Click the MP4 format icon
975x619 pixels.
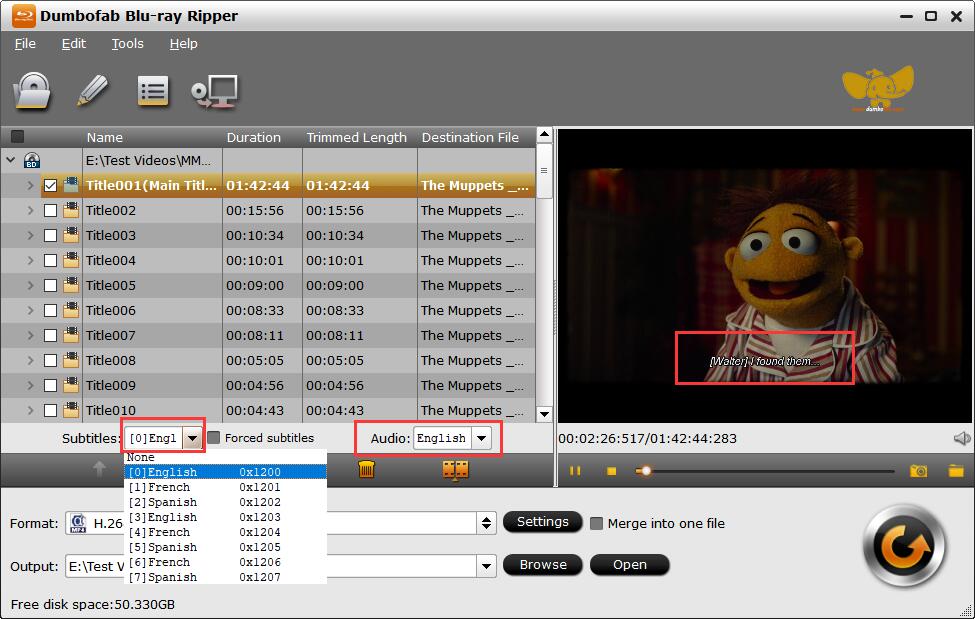coord(78,523)
